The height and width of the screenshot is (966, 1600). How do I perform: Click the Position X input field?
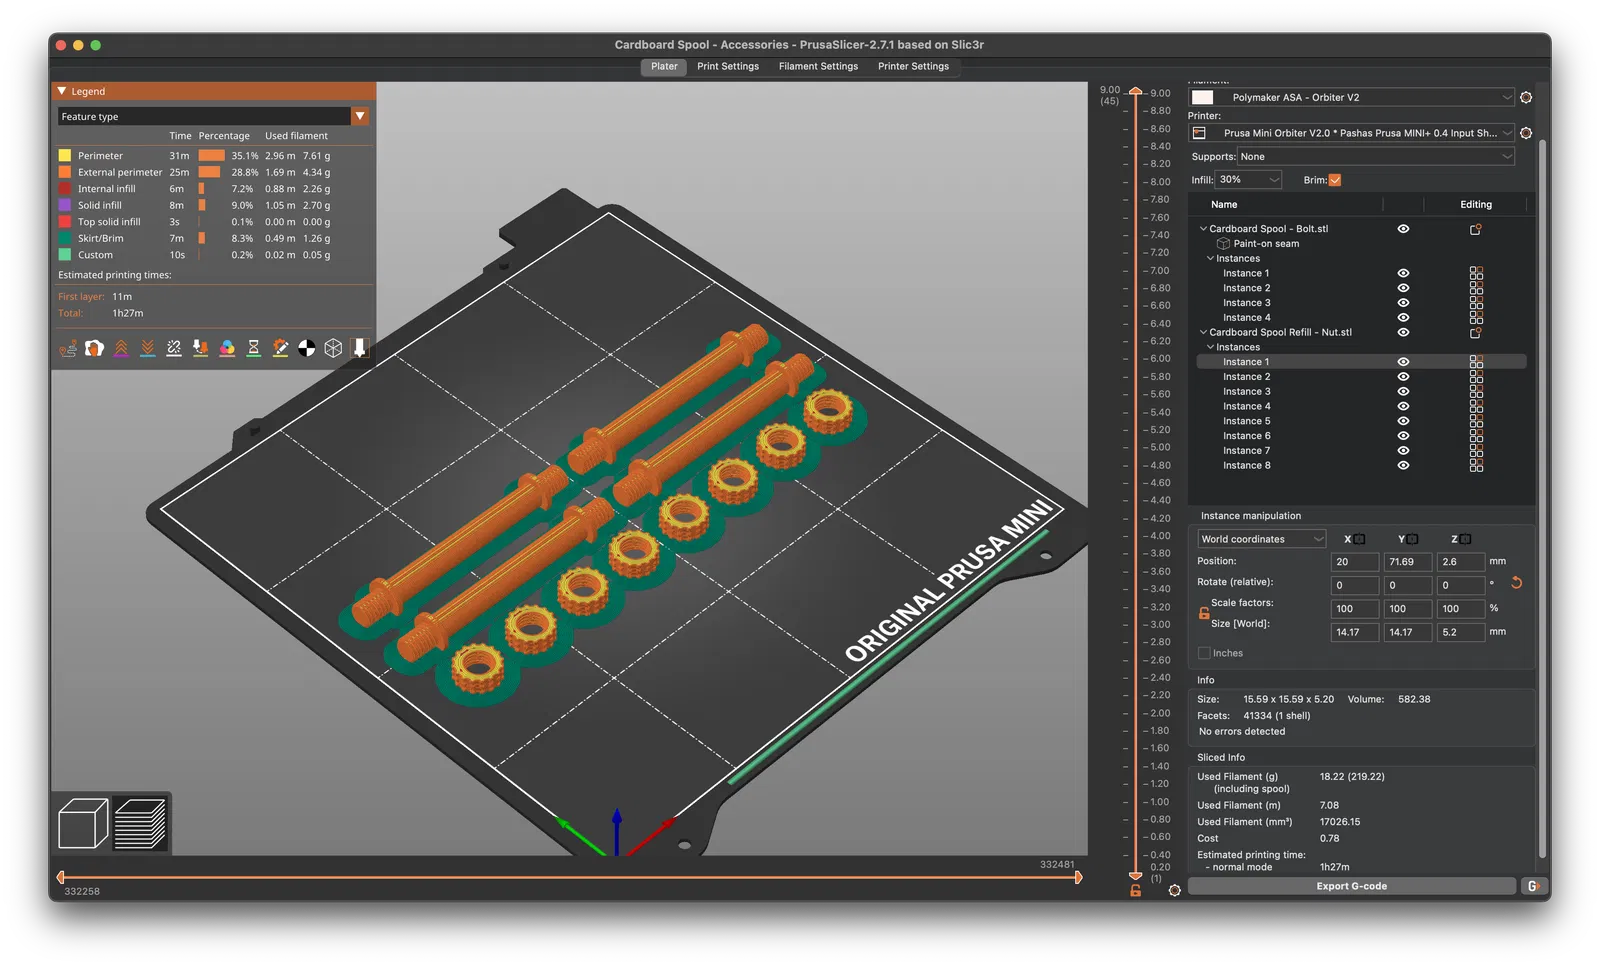coord(1354,562)
